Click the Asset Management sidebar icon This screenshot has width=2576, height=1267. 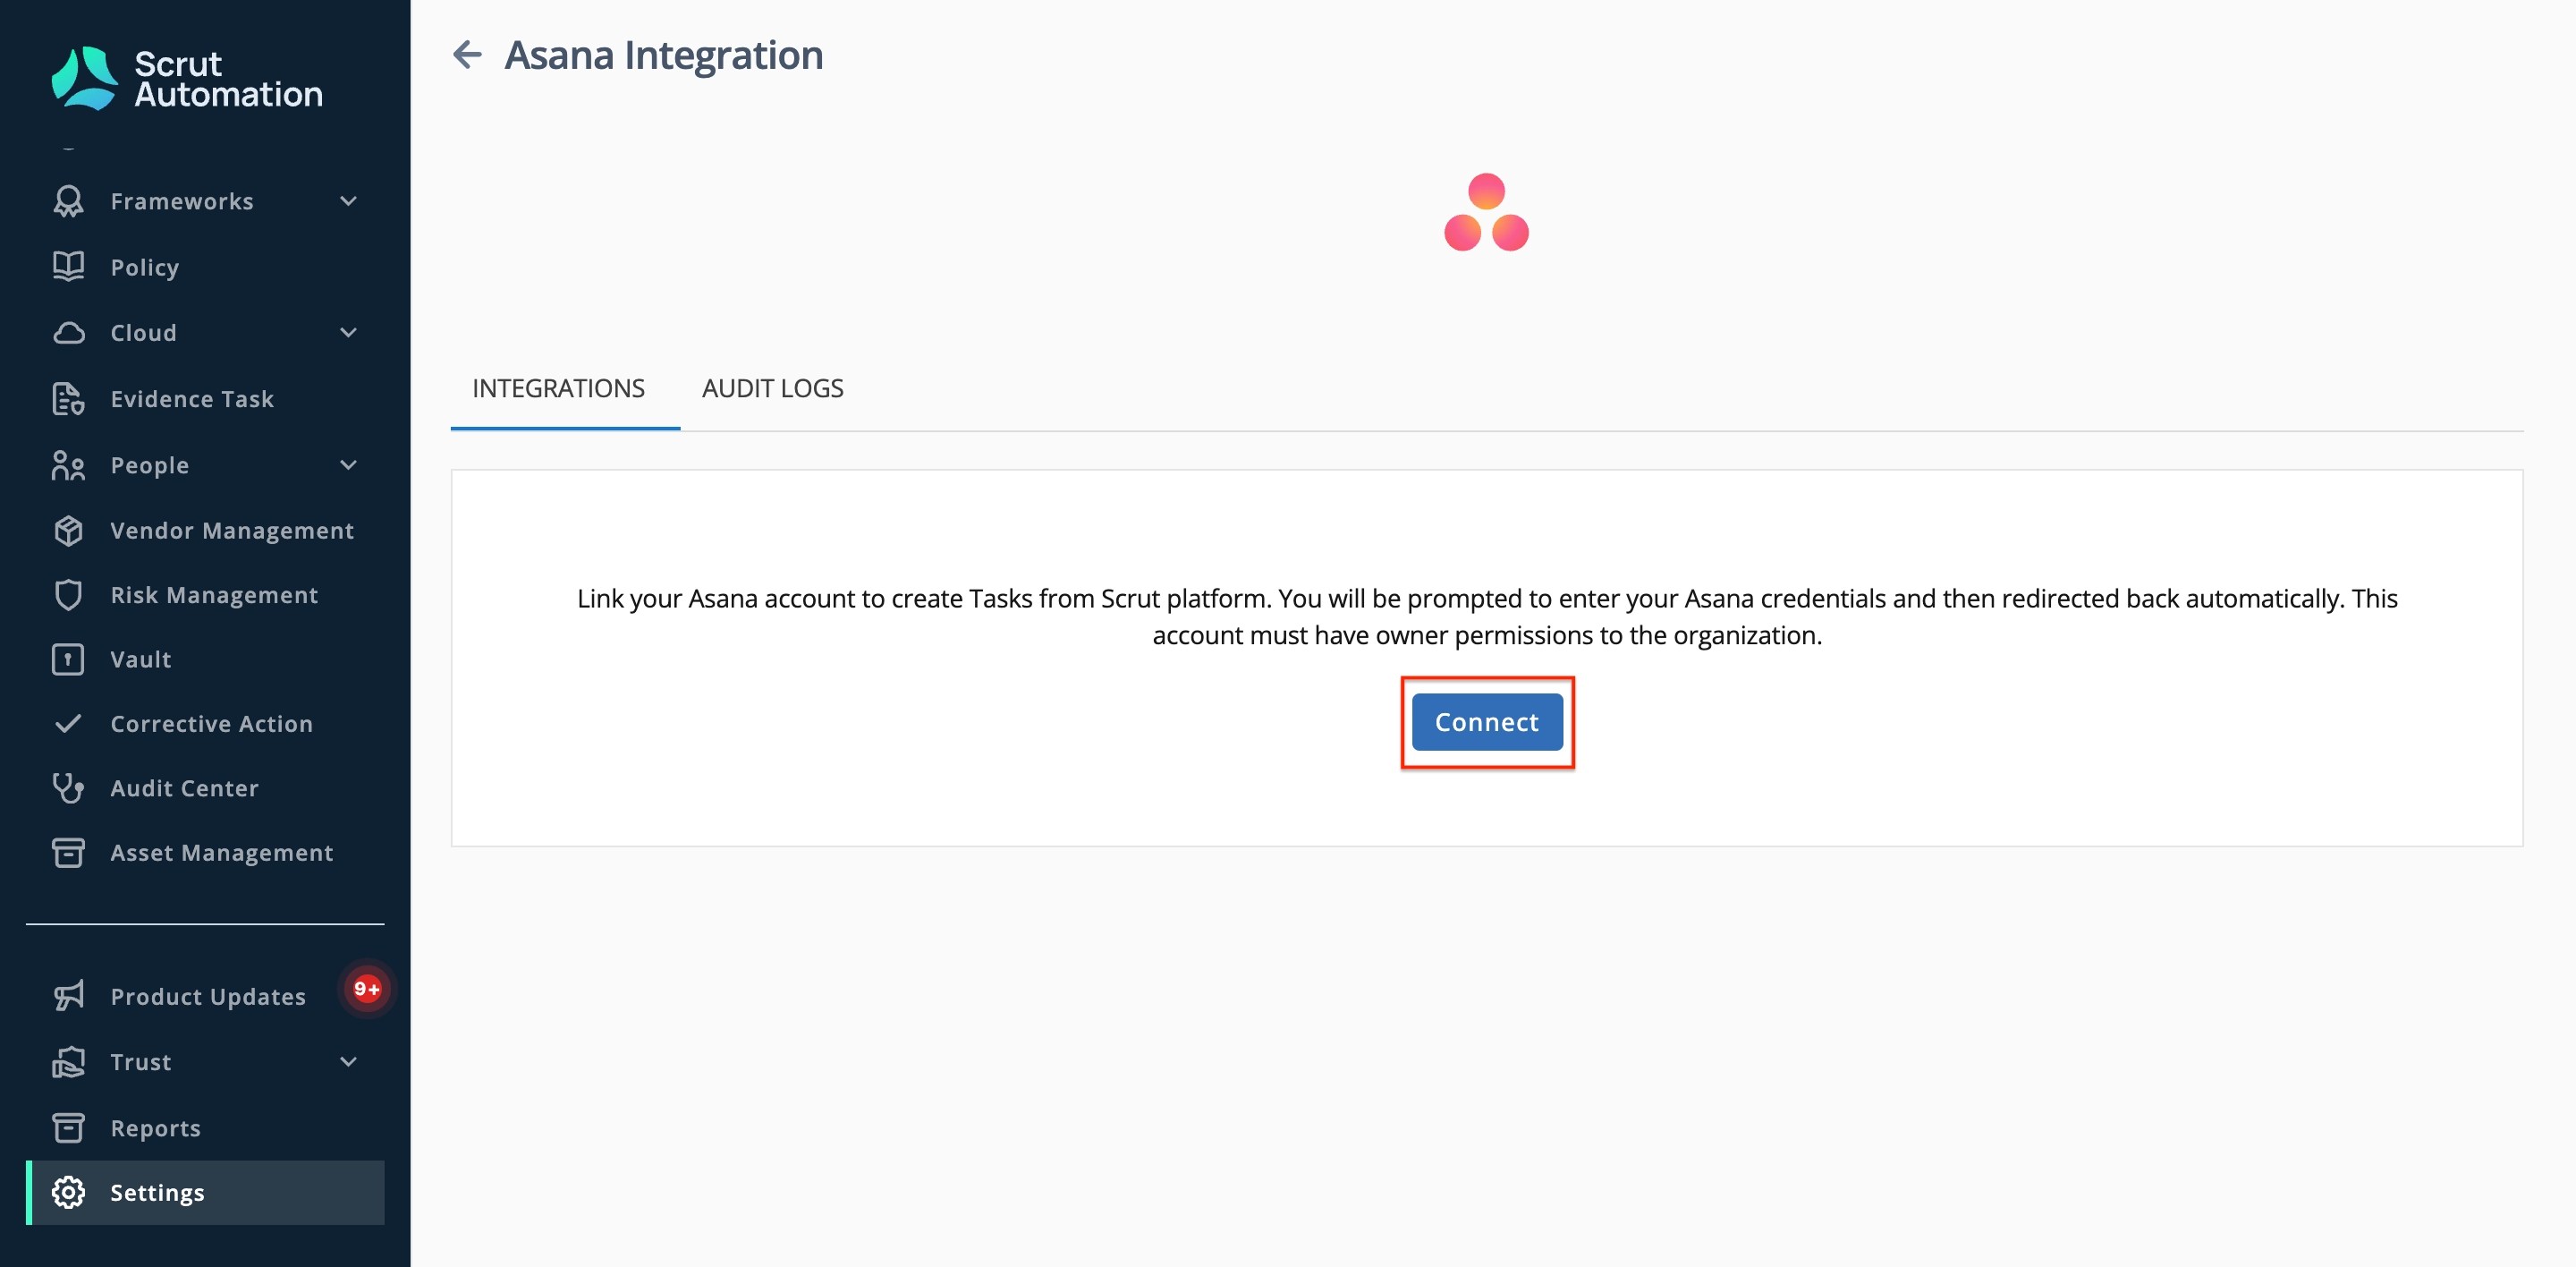tap(67, 852)
